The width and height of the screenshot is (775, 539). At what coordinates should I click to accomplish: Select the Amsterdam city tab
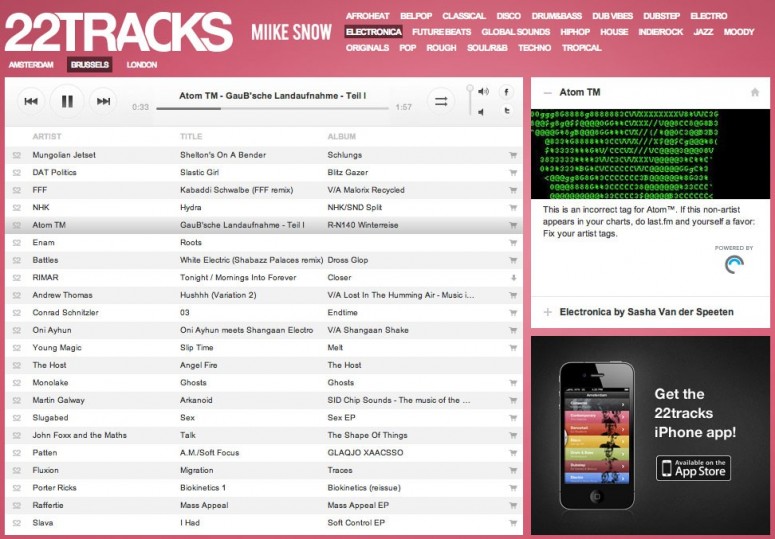click(31, 65)
